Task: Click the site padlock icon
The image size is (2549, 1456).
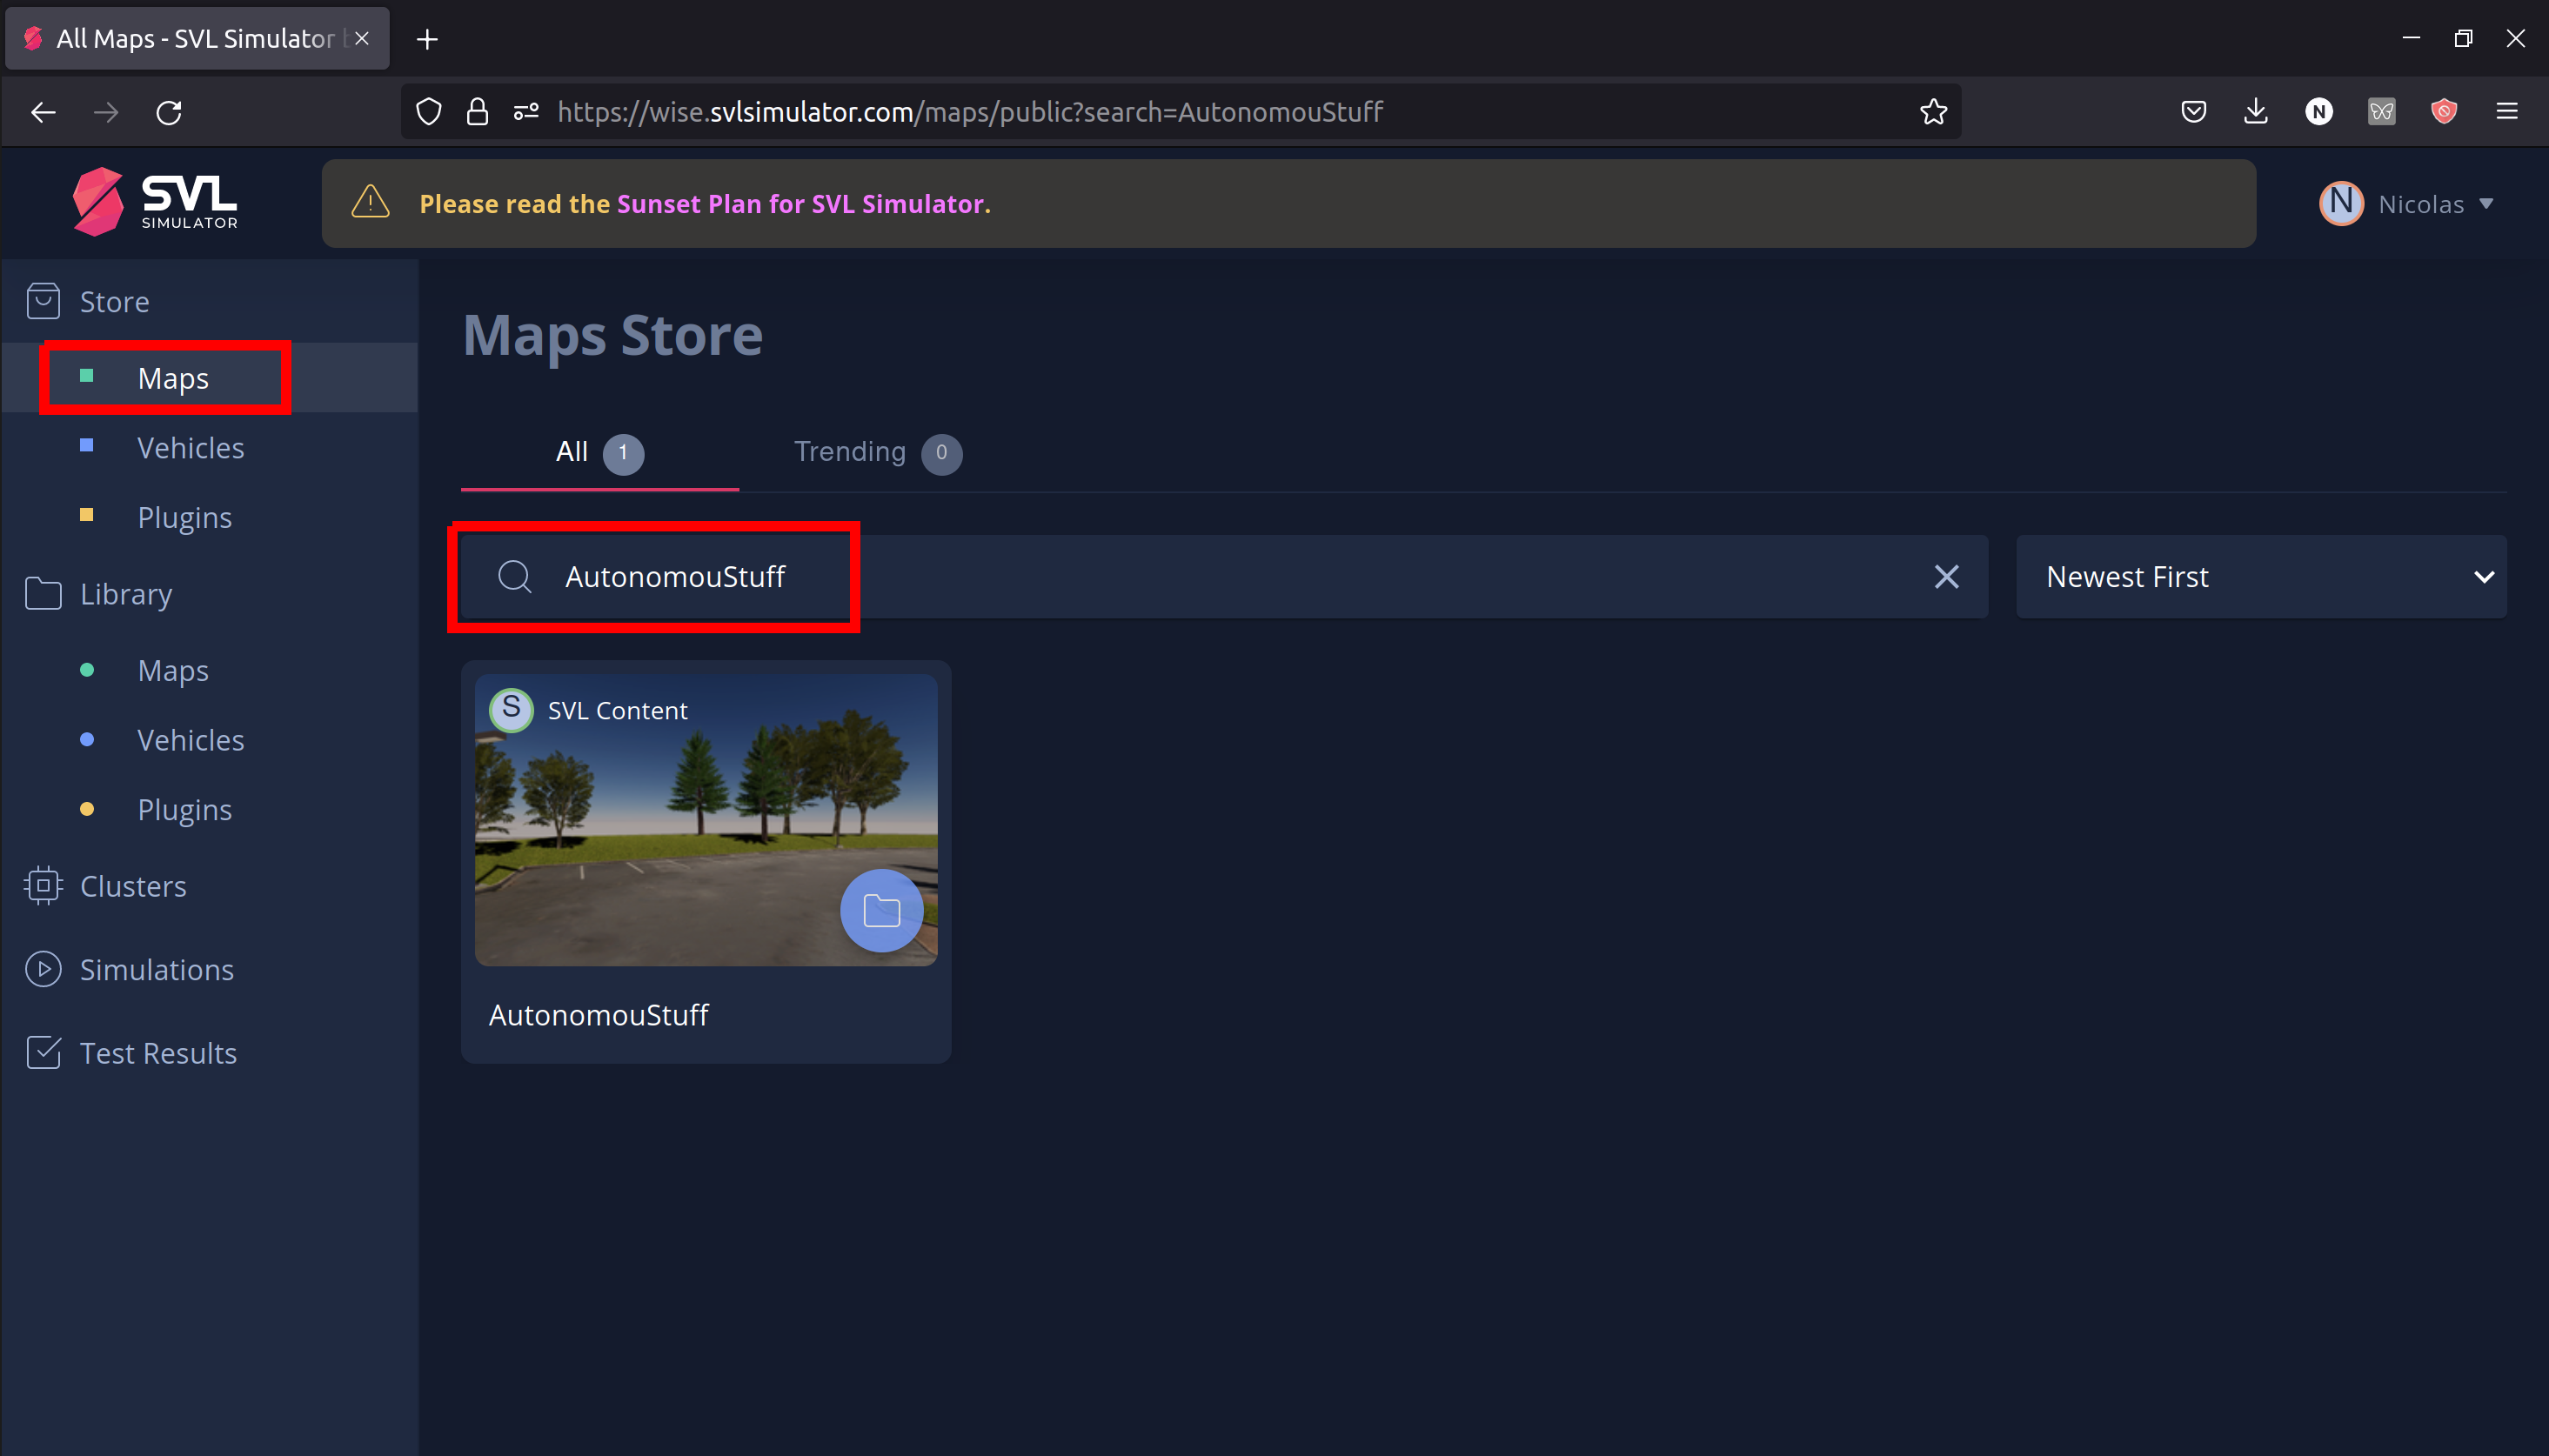Action: click(477, 112)
